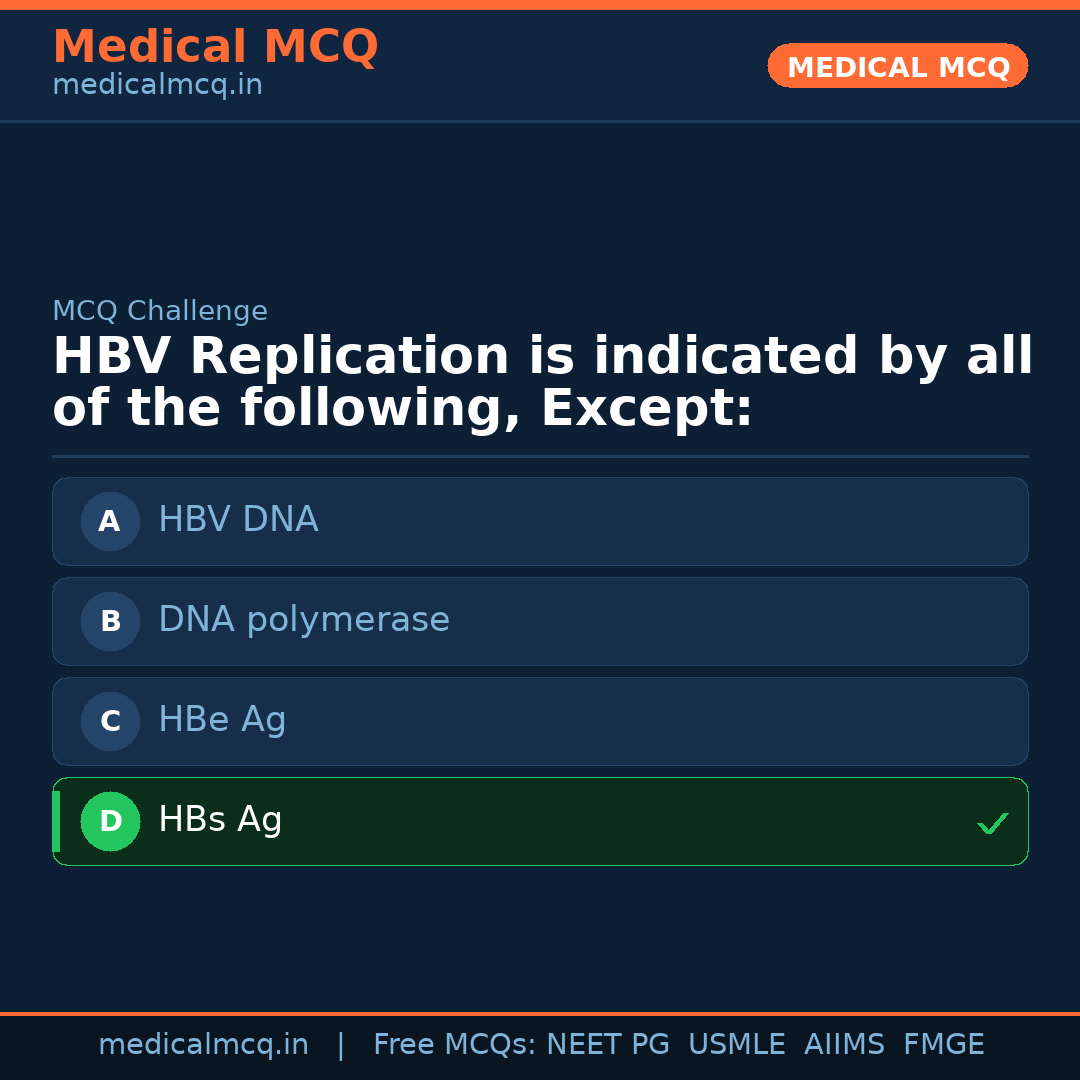This screenshot has height=1080, width=1080.
Task: Click the USMLE footer text
Action: pyautogui.click(x=736, y=1045)
